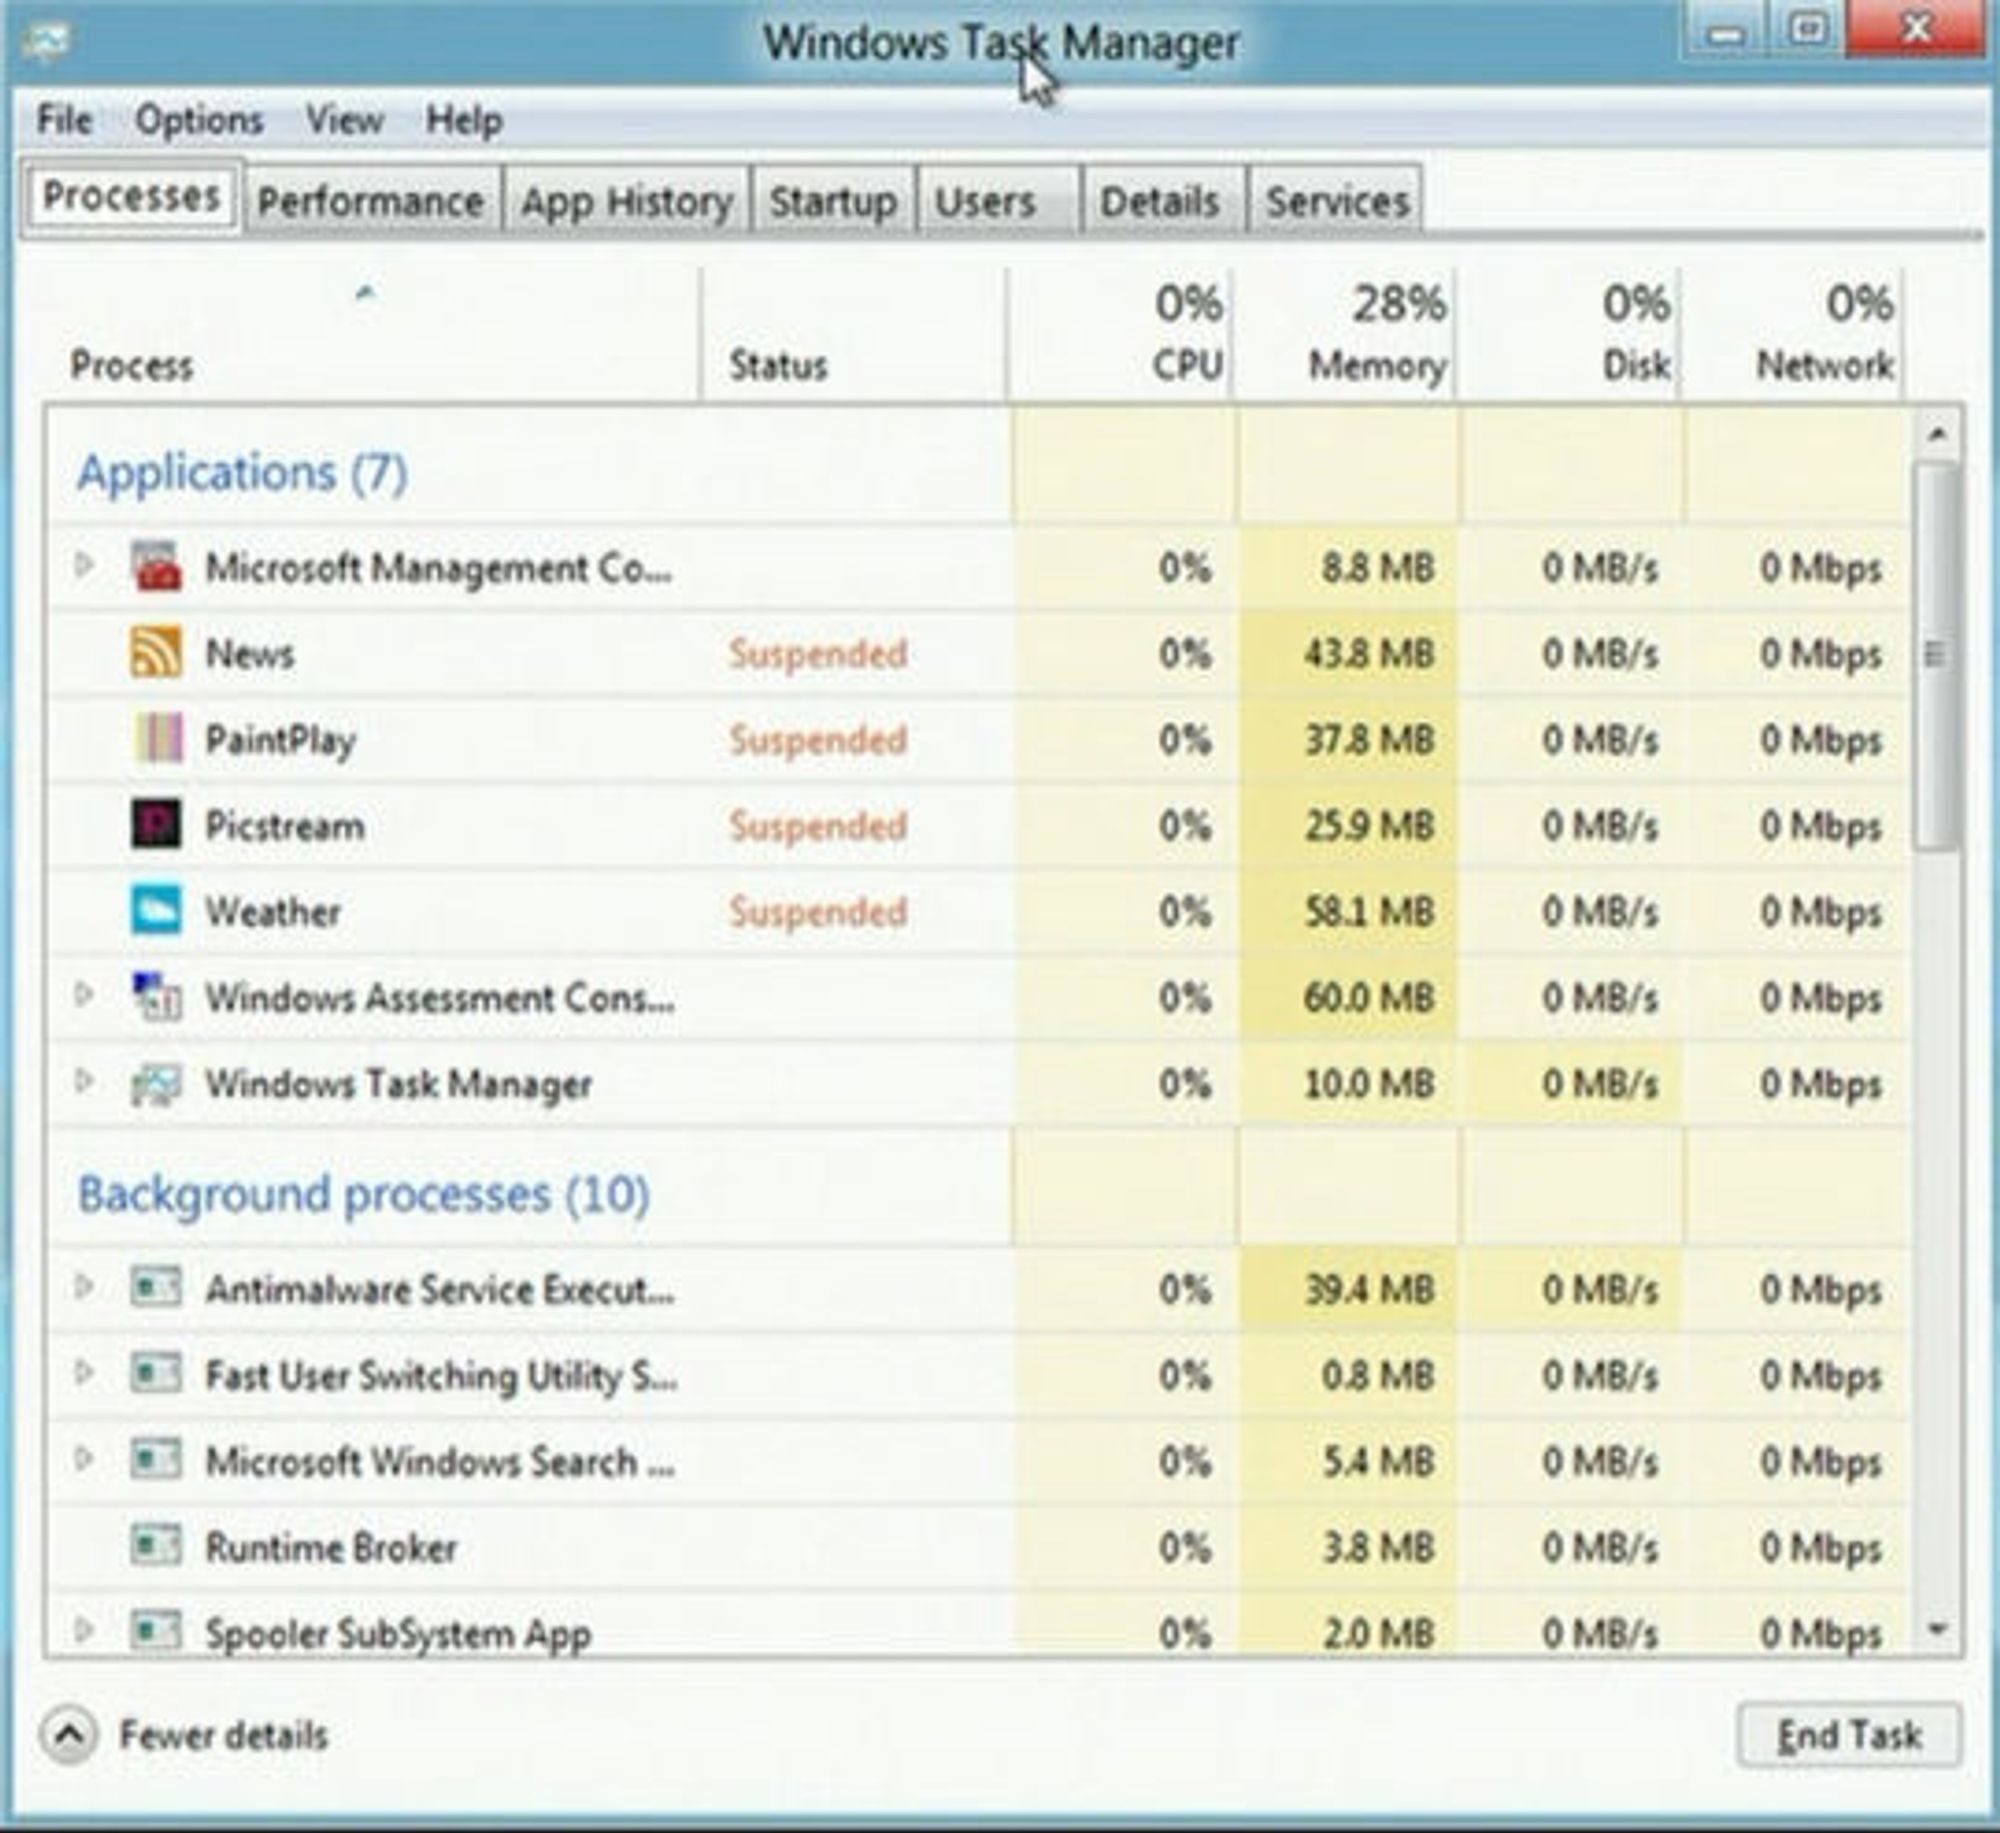Sort by the Disk column header
The width and height of the screenshot is (2000, 1833).
(1568, 335)
